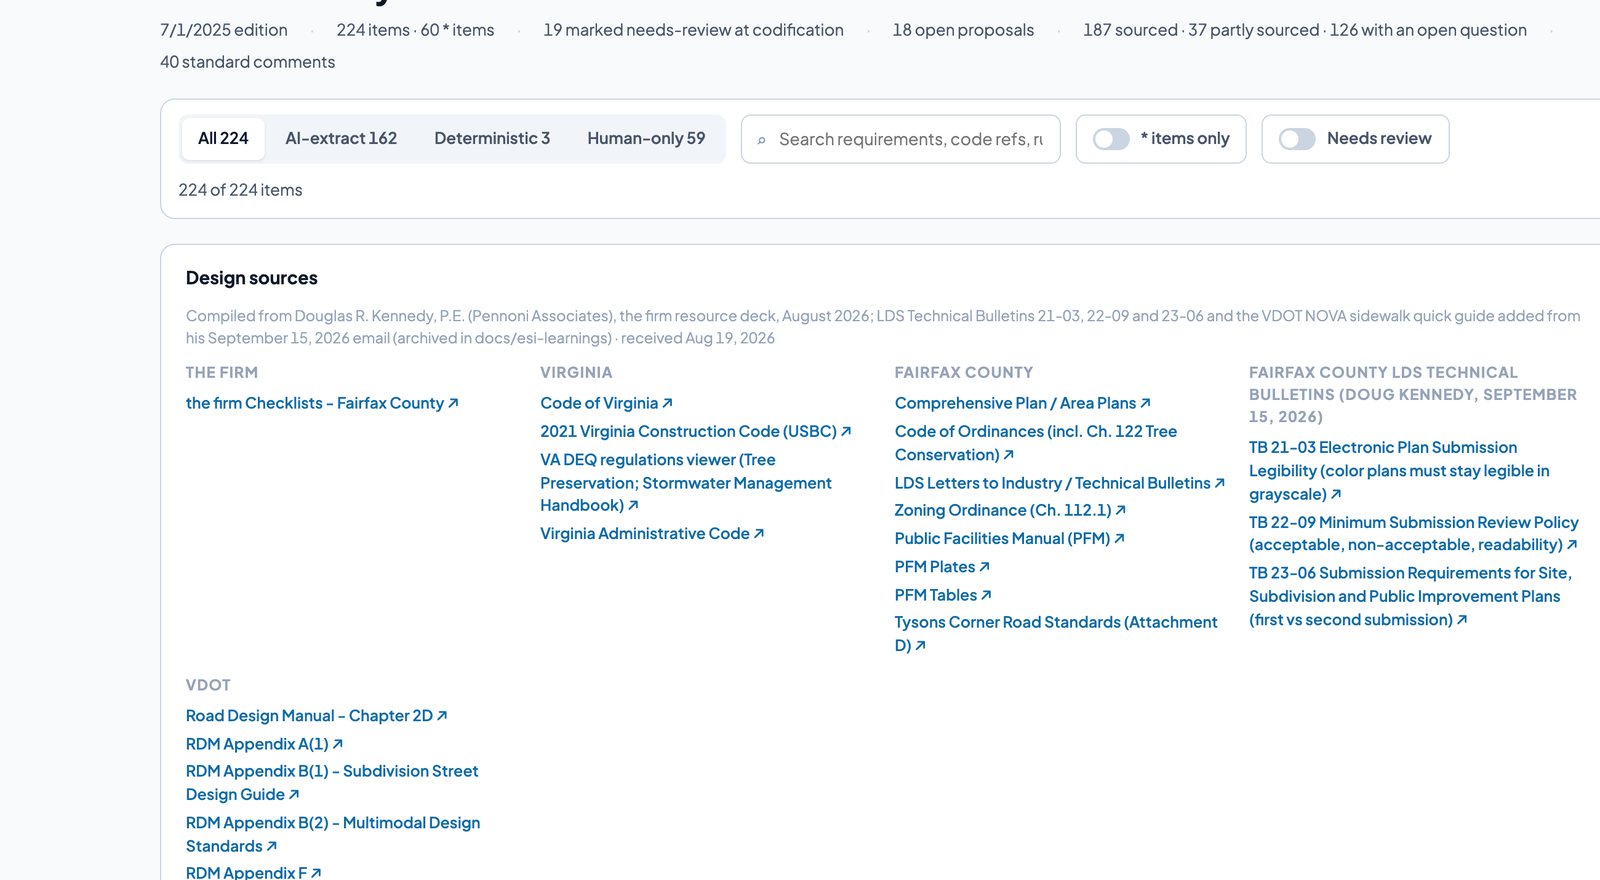The image size is (1600, 880).
Task: Visit the Virginia Administrative Code link
Action: point(652,534)
